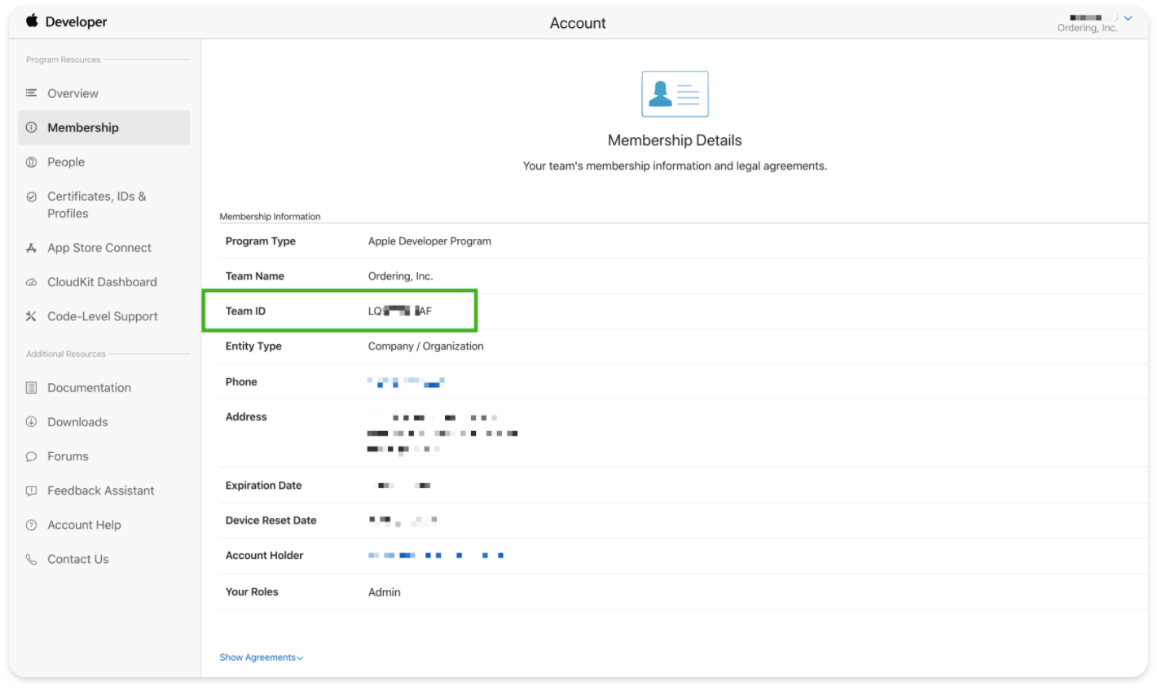Click the Team Name label
The width and height of the screenshot is (1157, 689).
(255, 276)
